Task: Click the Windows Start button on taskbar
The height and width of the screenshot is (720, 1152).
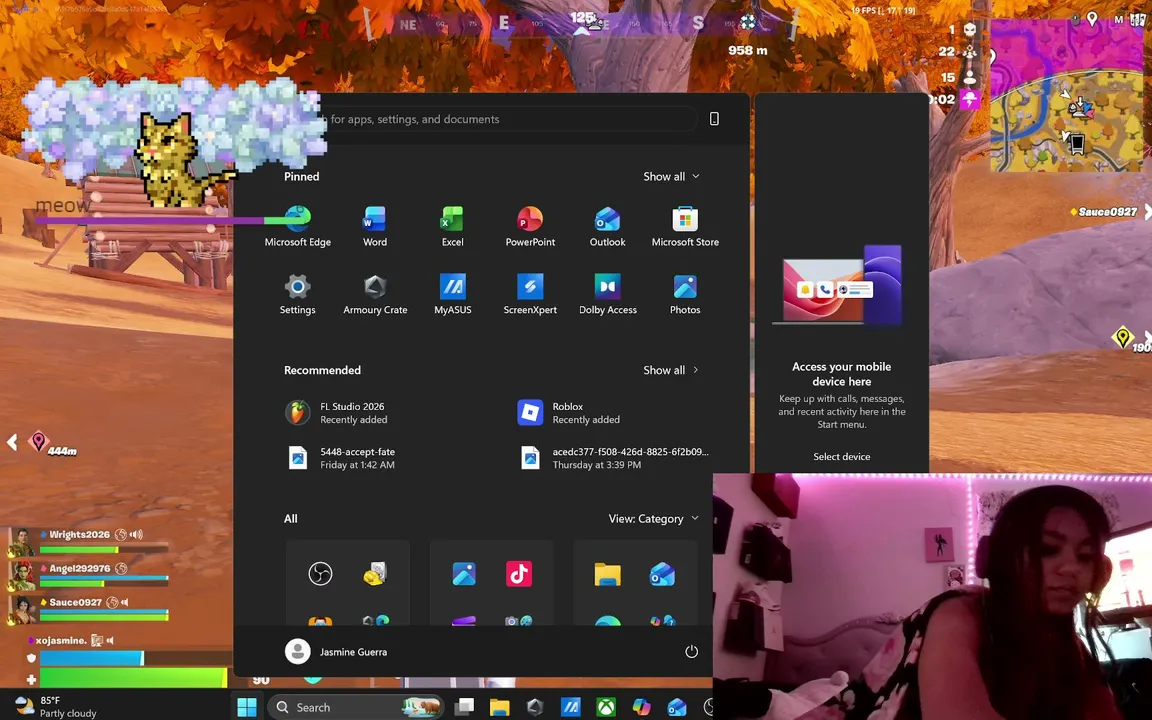Action: point(247,707)
